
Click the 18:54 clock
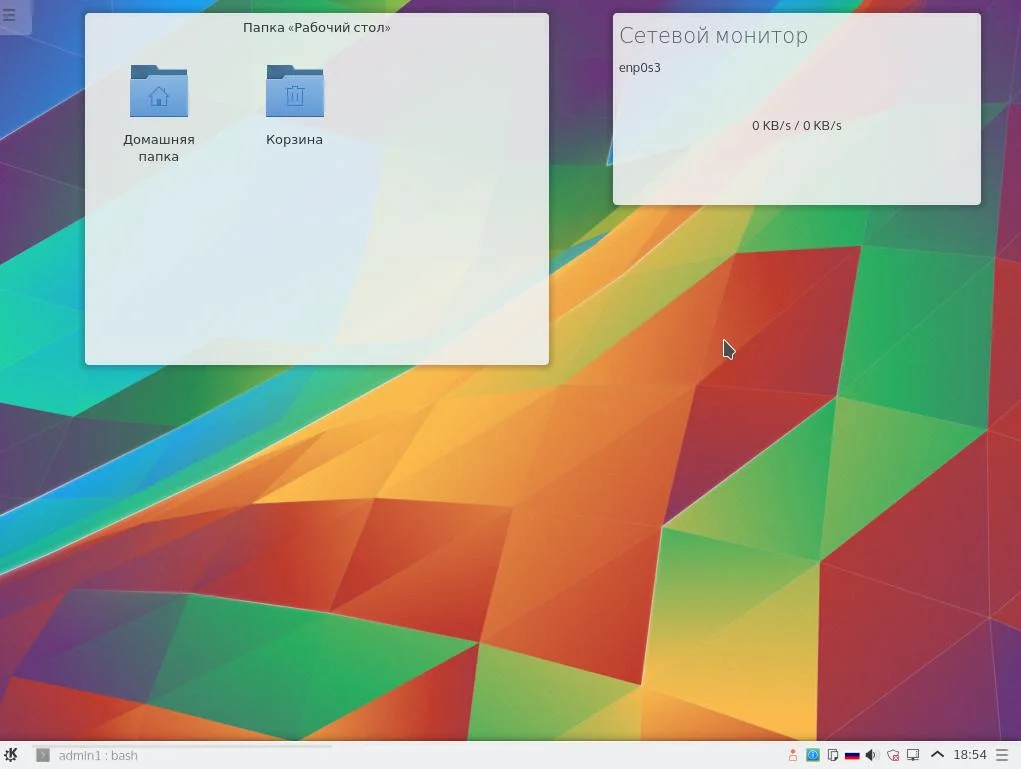click(x=970, y=755)
